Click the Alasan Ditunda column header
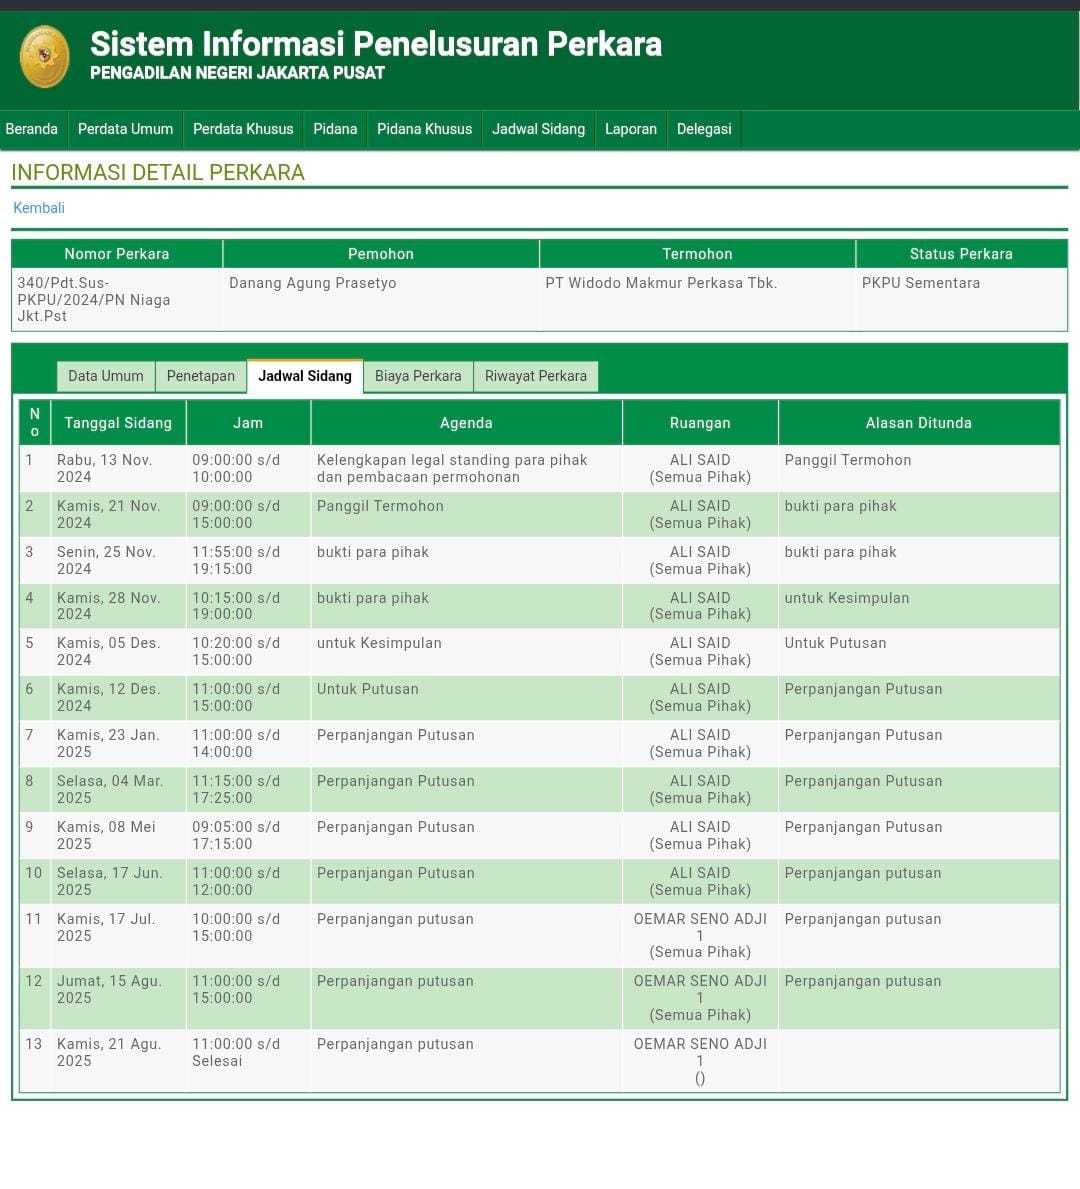1080x1189 pixels. [x=918, y=423]
